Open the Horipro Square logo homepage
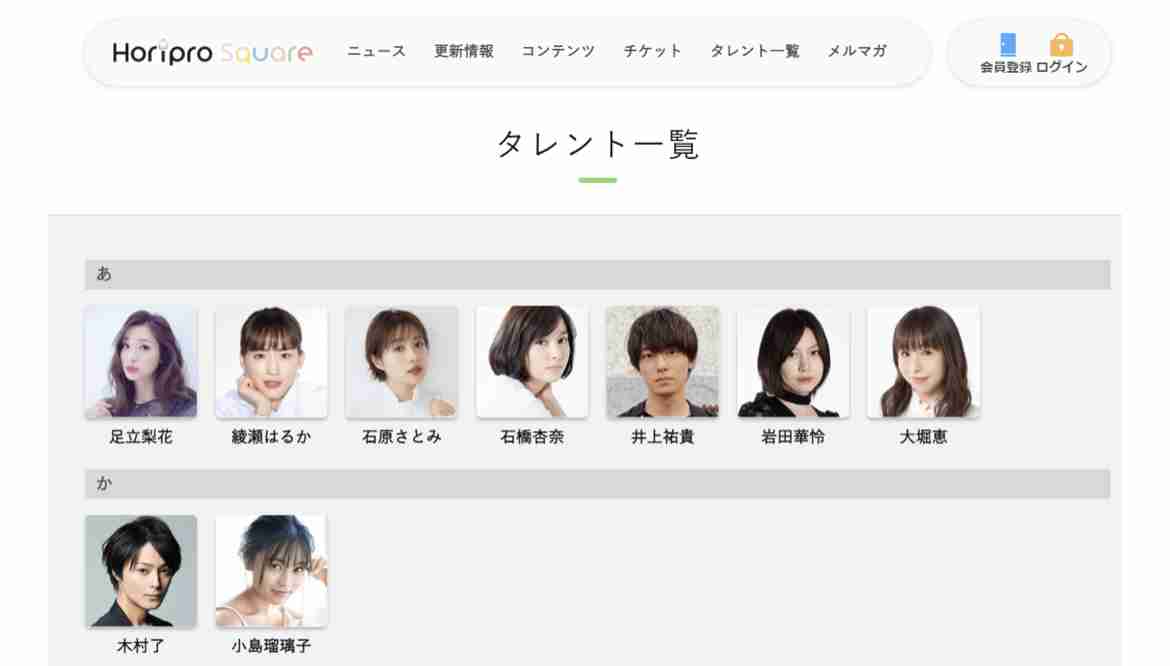1170x666 pixels. click(x=213, y=52)
